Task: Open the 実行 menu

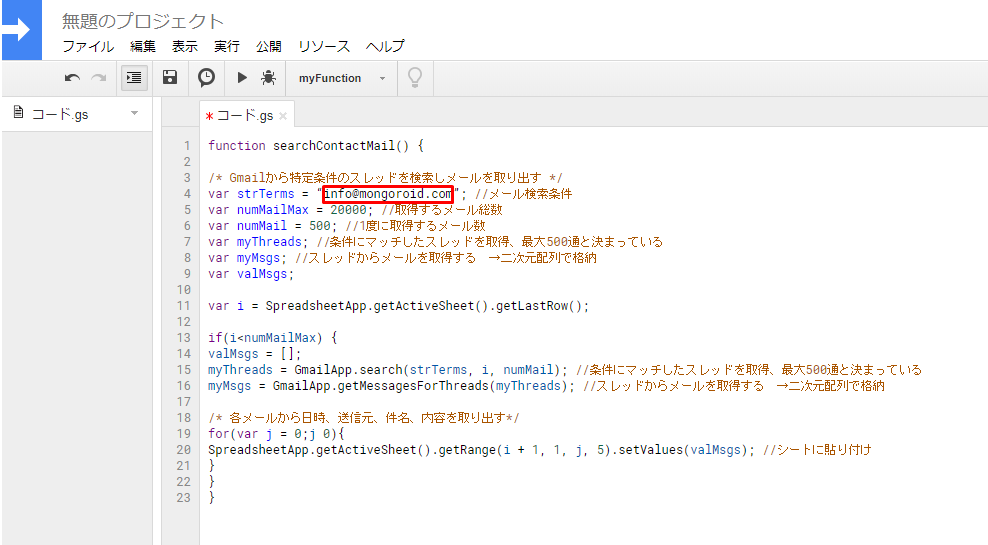Action: point(227,46)
